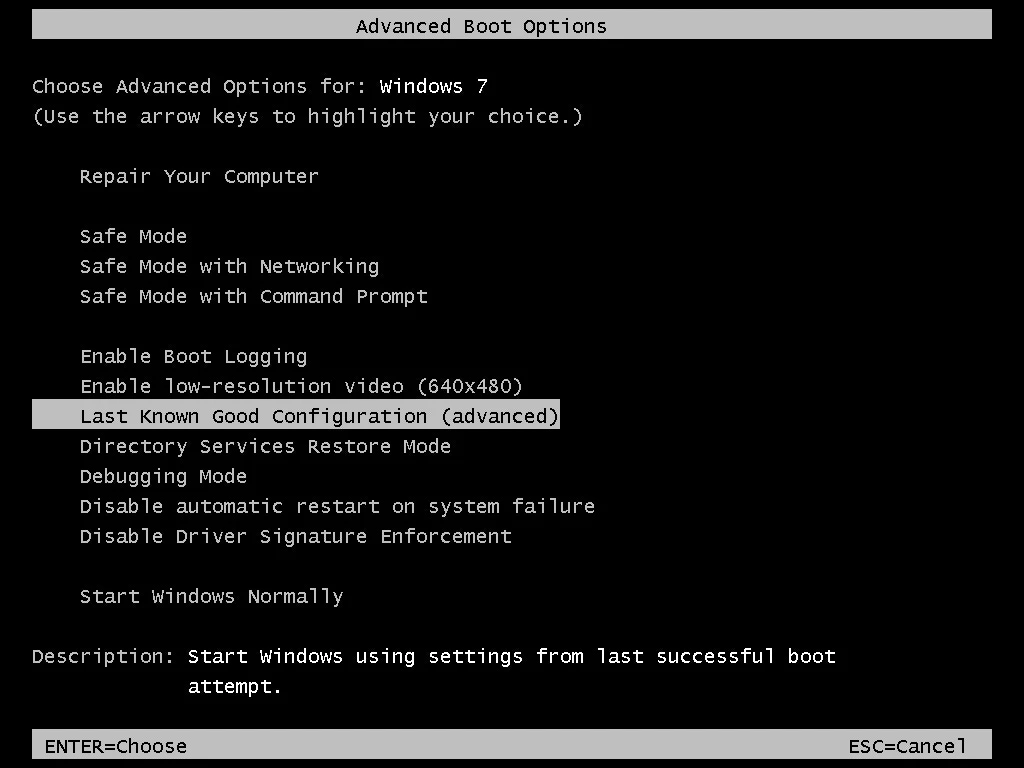Disable automatic restart on system failure
Image resolution: width=1024 pixels, height=768 pixels.
coord(337,506)
